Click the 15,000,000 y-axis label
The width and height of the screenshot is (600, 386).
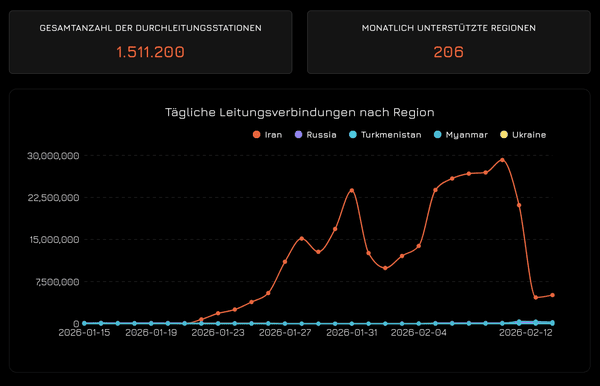click(x=54, y=239)
